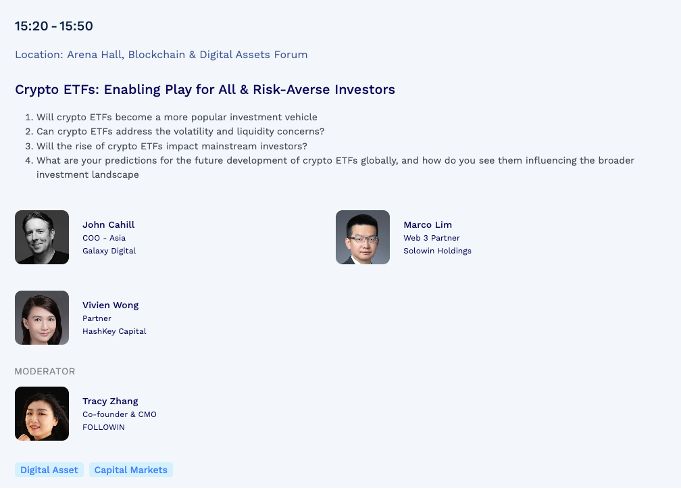Open moderator Tracy Zhang's photo
The image size is (681, 489).
coord(42,414)
